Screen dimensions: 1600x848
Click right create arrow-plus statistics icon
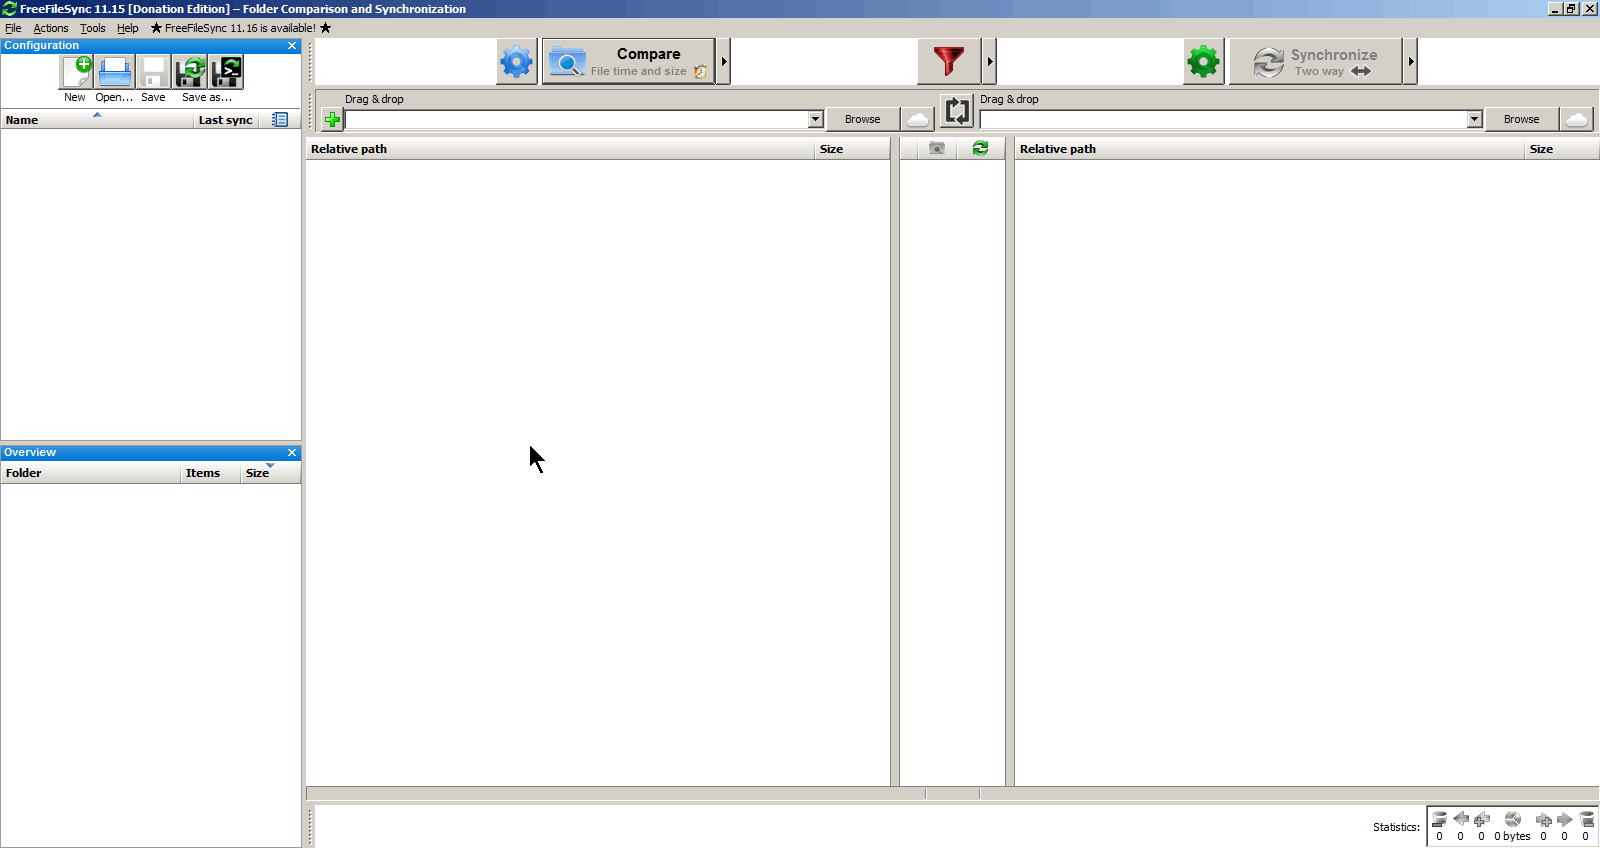tap(1544, 819)
